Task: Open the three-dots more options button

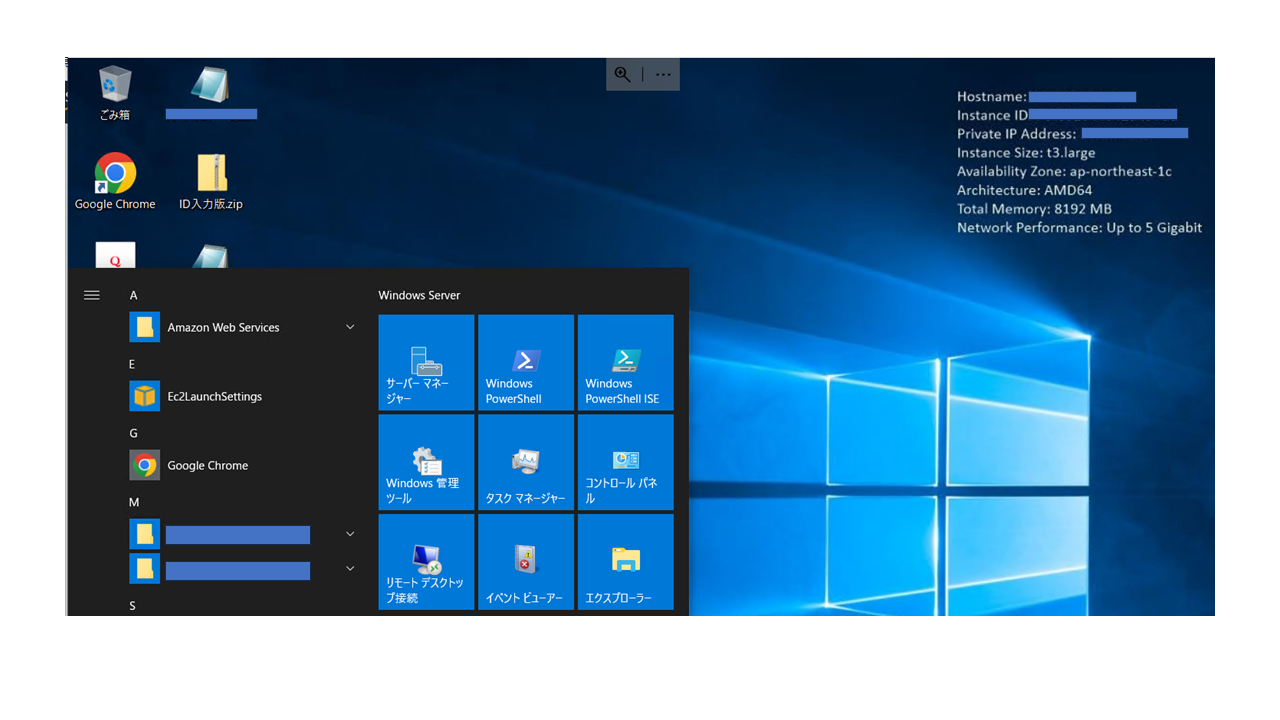Action: click(x=663, y=74)
